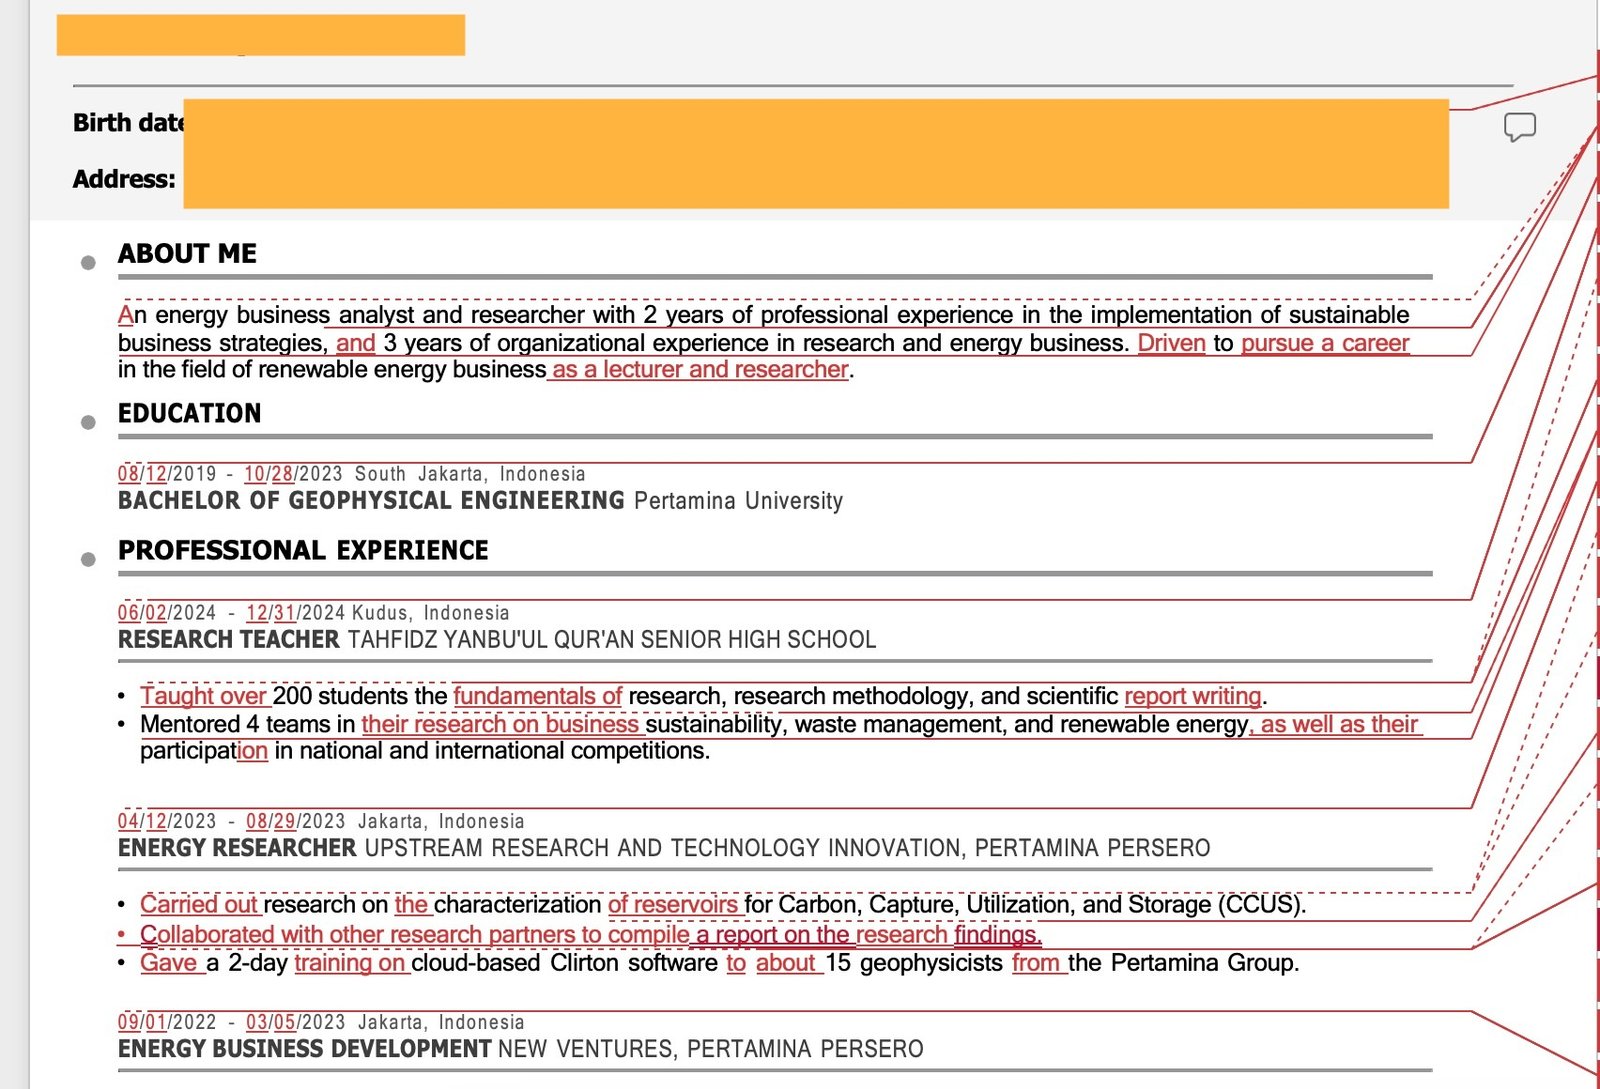Click the struck phrase 'Carried out'
The width and height of the screenshot is (1600, 1089).
point(200,903)
